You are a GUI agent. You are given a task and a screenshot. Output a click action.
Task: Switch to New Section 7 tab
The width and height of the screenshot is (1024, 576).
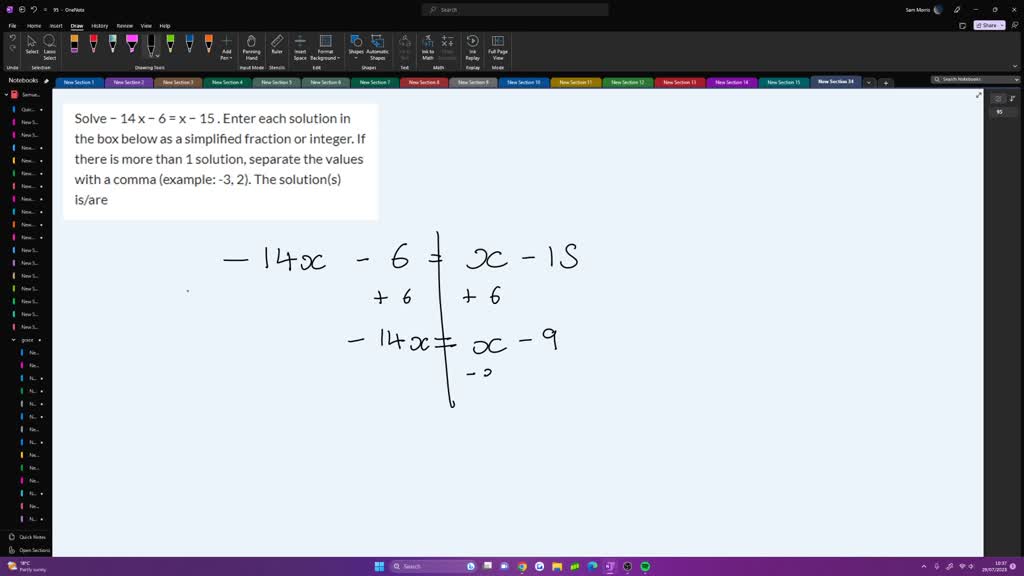376,82
